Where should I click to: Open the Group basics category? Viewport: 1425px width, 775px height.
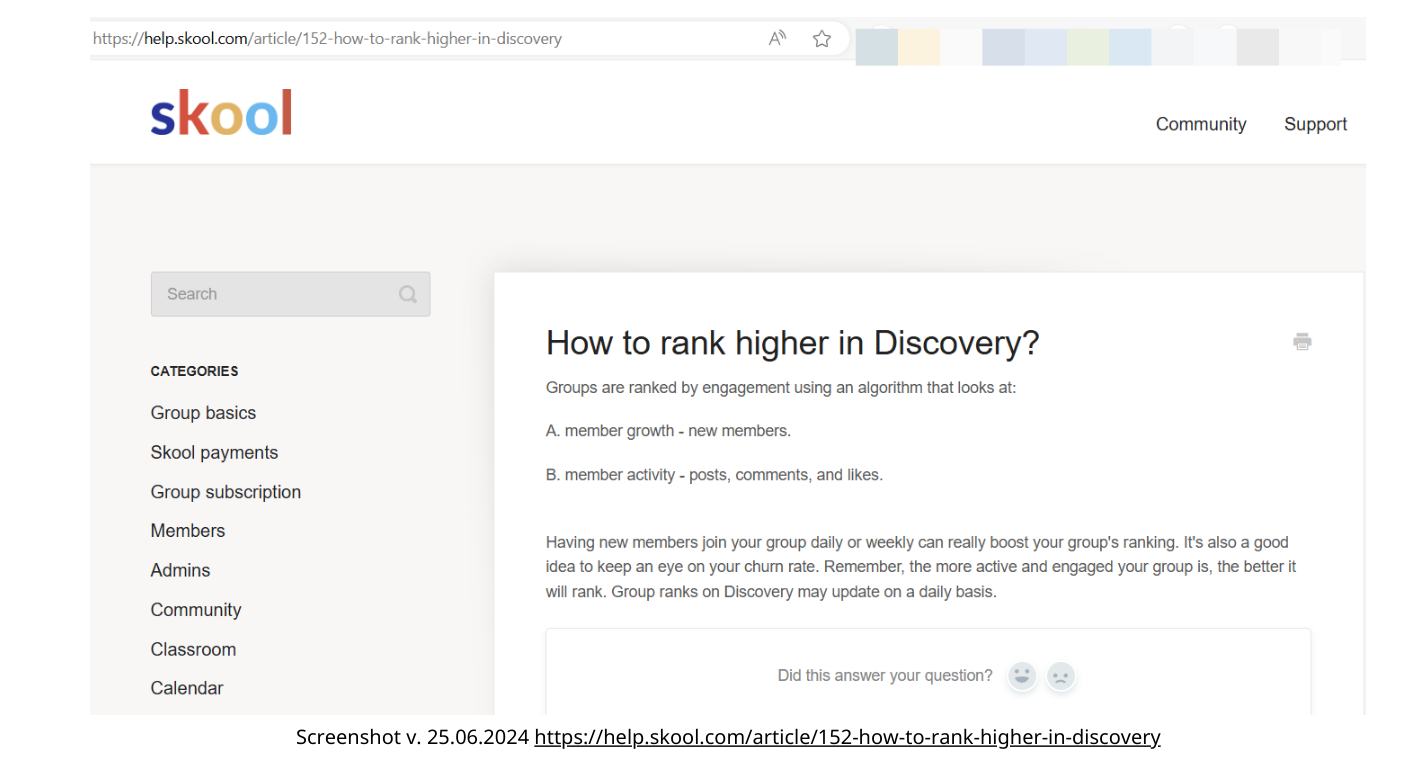[x=203, y=413]
